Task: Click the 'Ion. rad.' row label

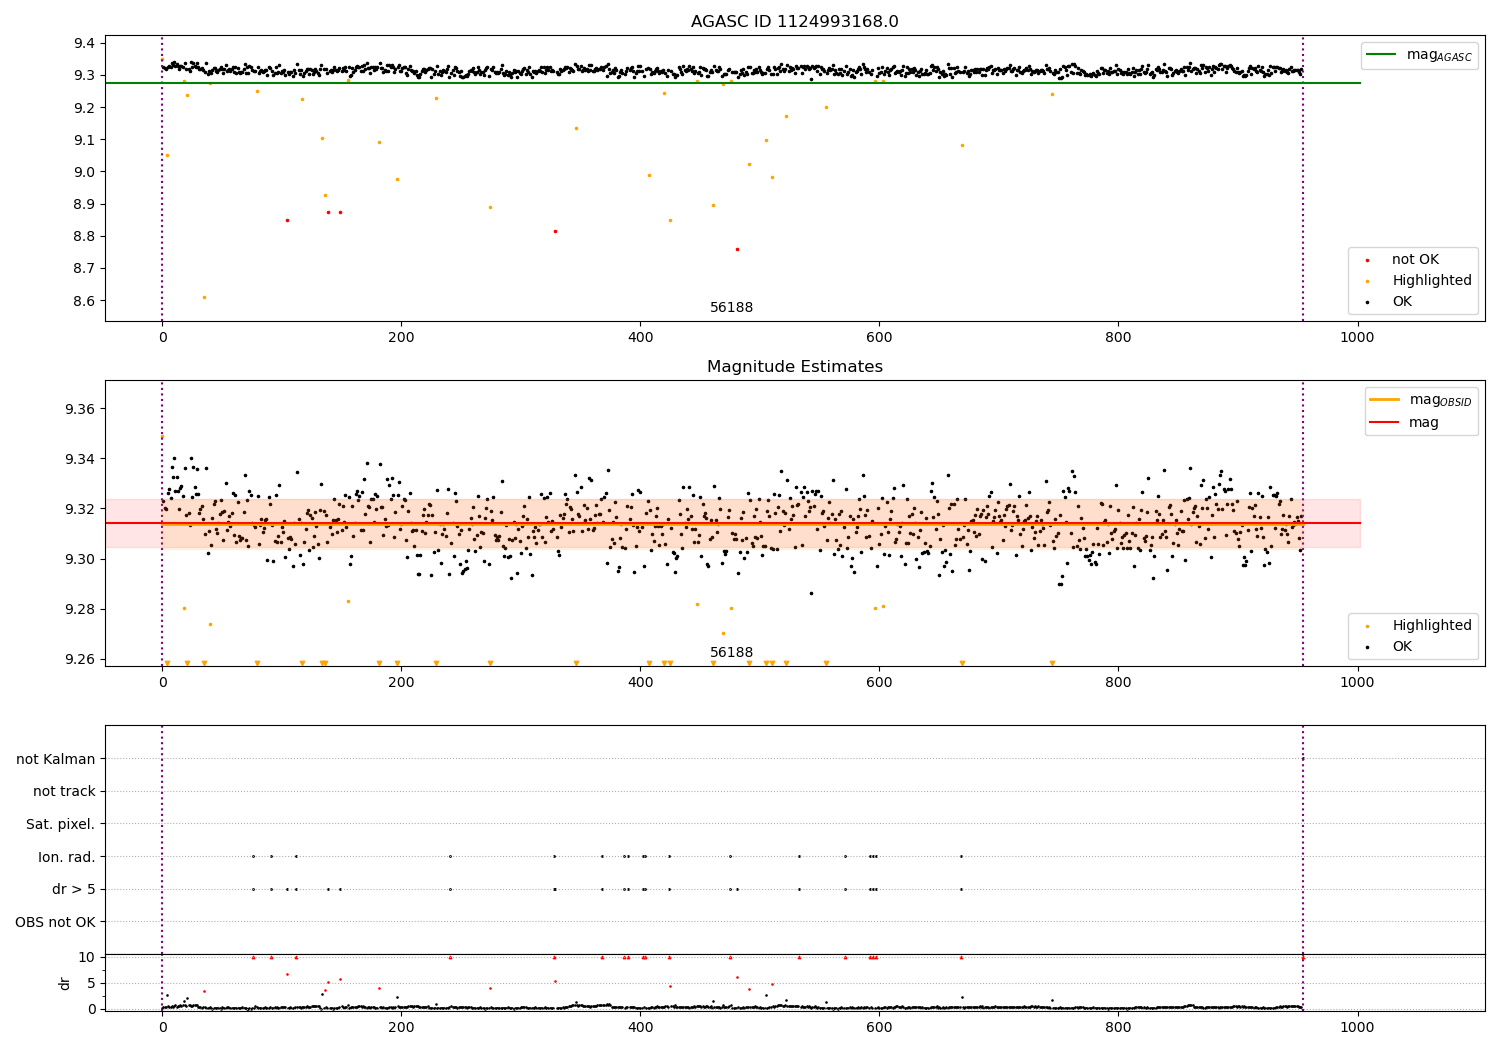Action: (67, 857)
